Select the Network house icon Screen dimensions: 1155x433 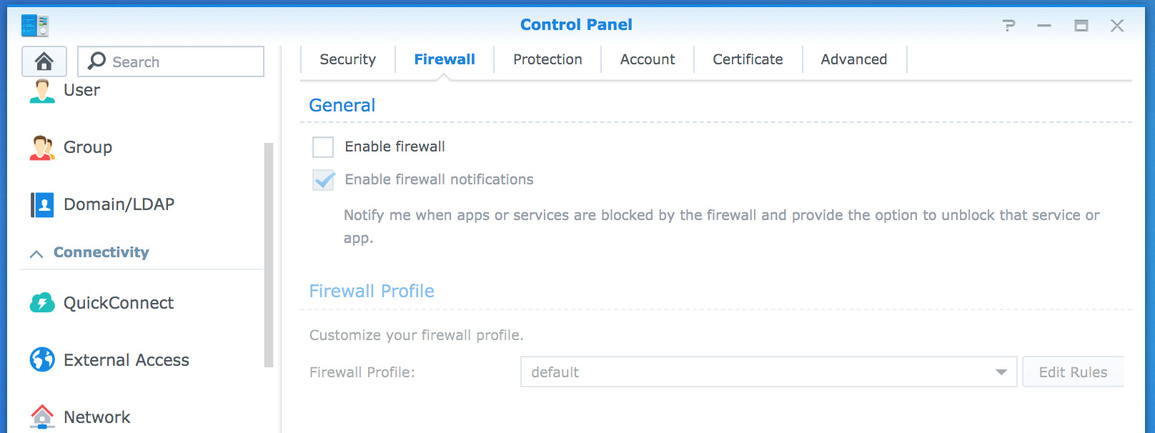(42, 416)
